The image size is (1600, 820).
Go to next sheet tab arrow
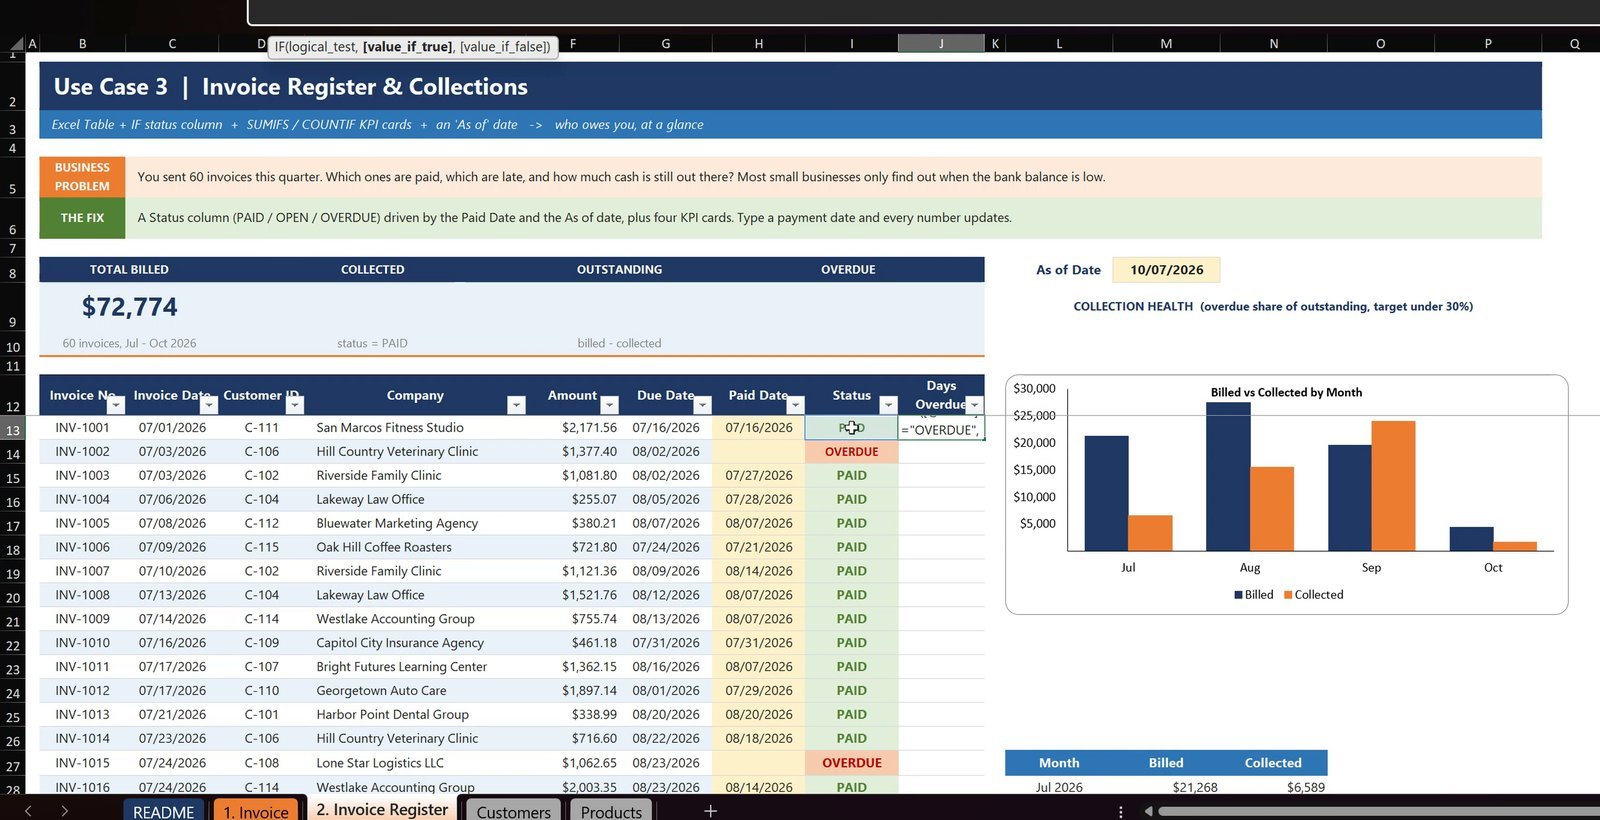(x=65, y=811)
